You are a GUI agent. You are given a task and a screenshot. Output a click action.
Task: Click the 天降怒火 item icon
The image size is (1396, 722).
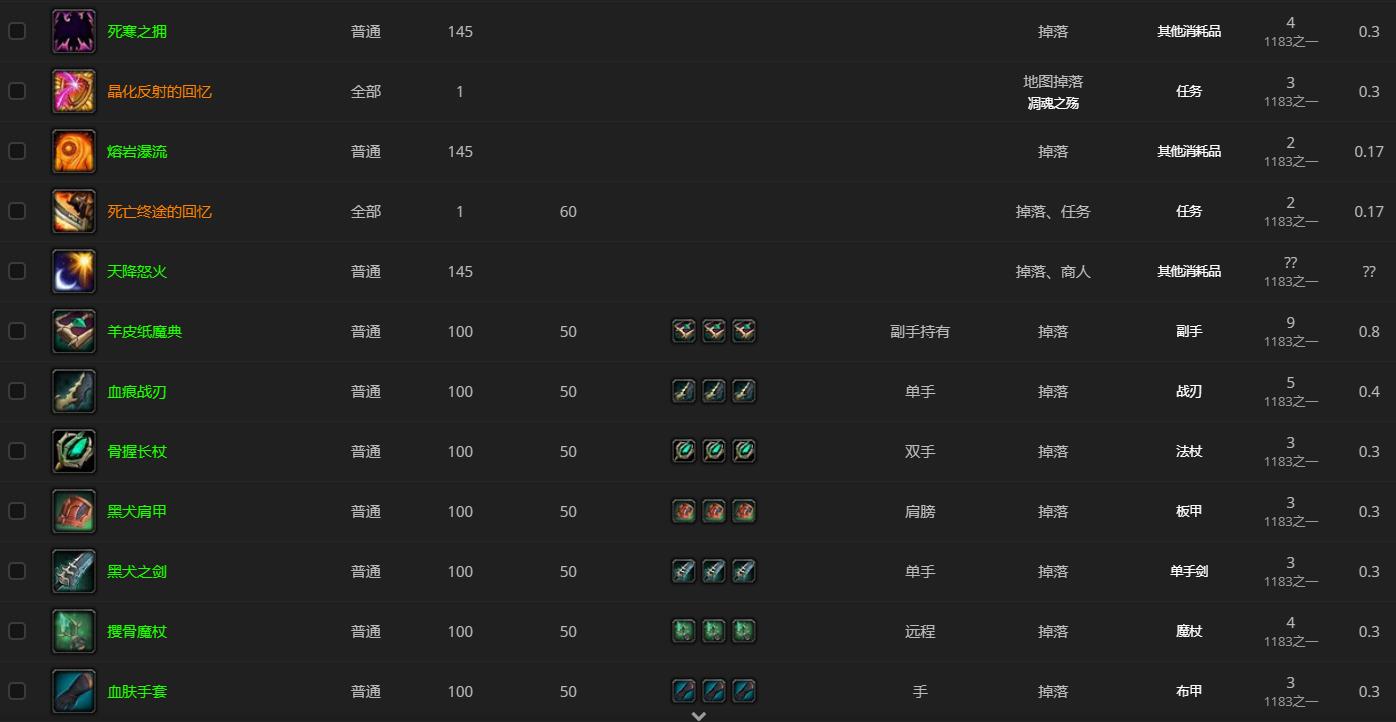coord(73,271)
